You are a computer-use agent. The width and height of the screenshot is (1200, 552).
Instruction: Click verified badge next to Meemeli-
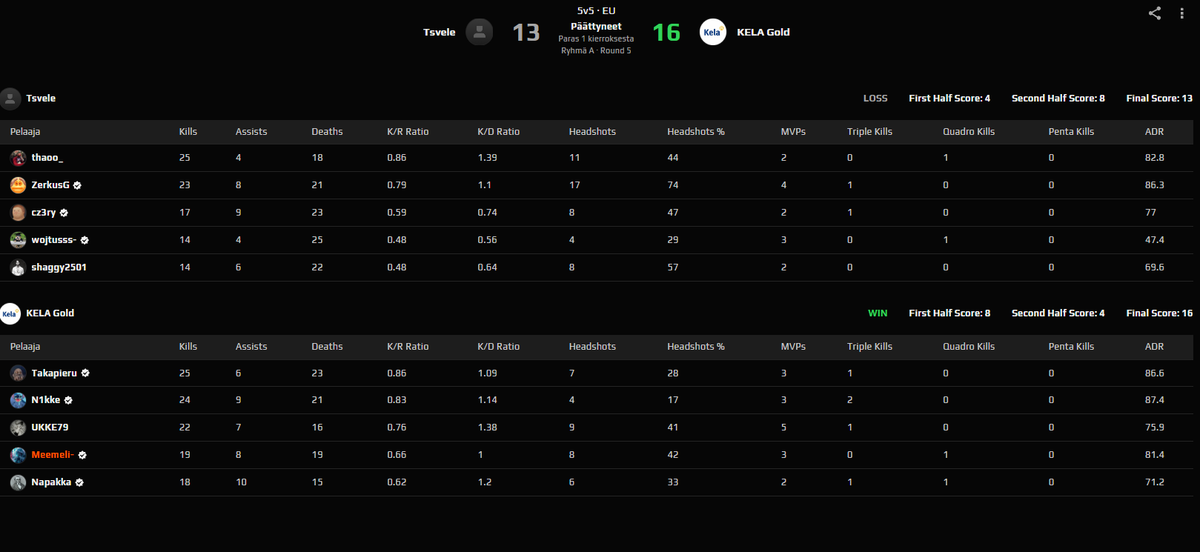pos(83,455)
